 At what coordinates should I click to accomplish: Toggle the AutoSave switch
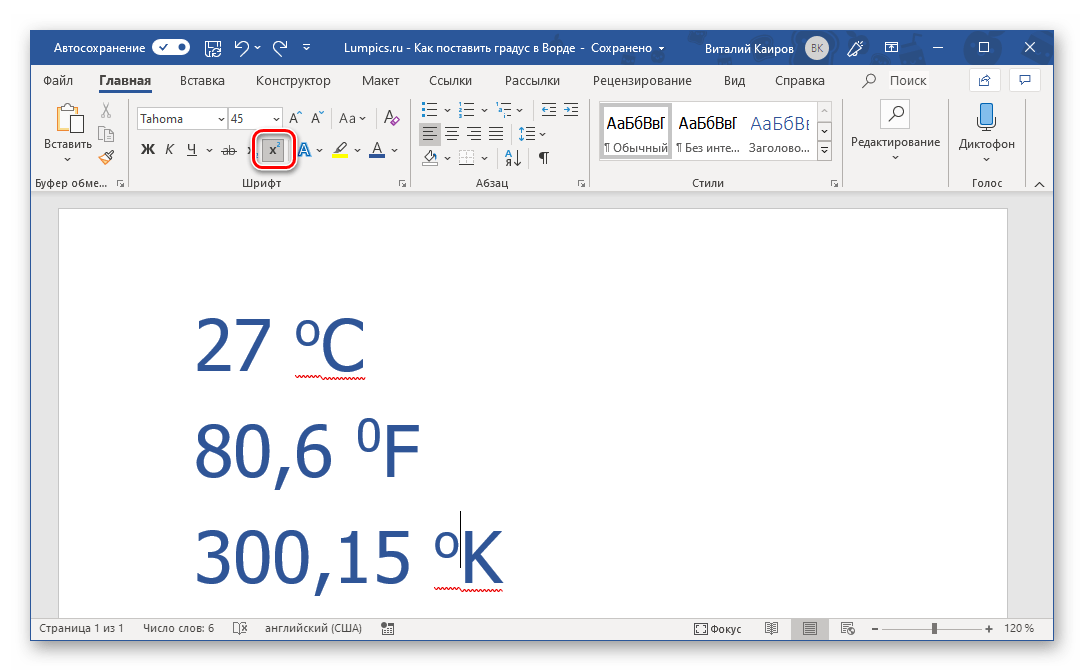pyautogui.click(x=171, y=48)
